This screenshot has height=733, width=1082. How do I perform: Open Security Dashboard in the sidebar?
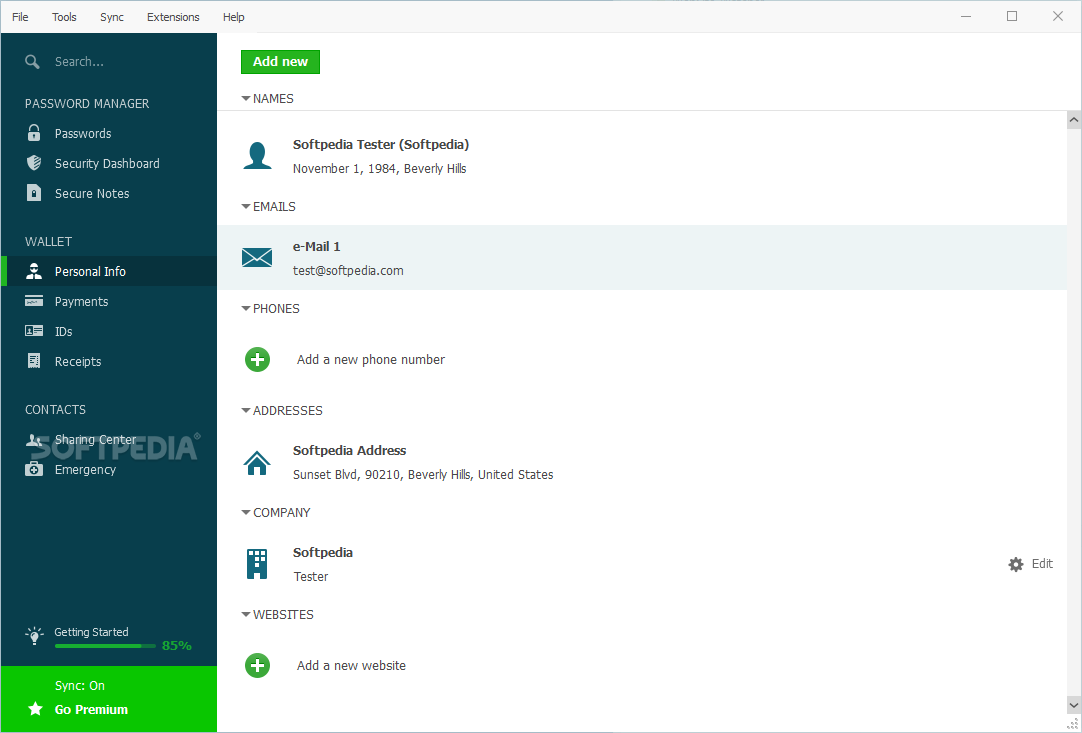click(109, 164)
